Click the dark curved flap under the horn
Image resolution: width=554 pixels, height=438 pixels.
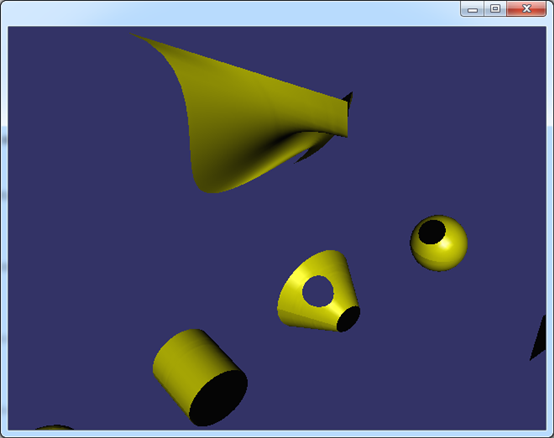(314, 149)
